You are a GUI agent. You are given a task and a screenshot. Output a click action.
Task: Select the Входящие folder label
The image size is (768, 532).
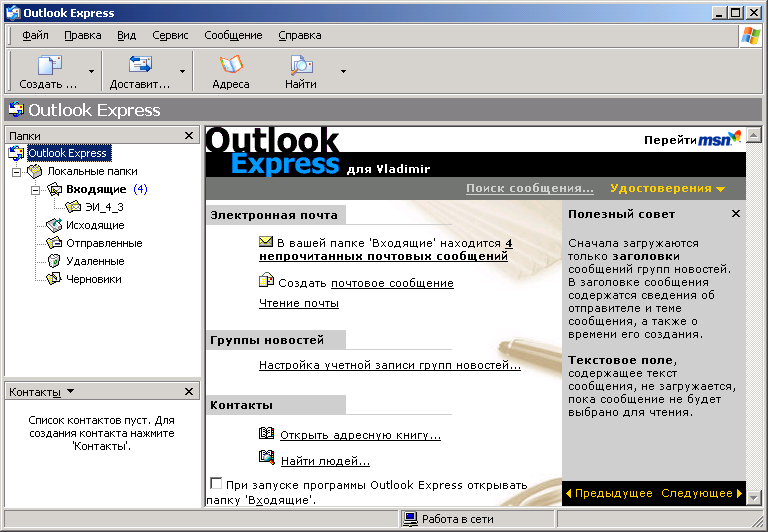pos(96,190)
